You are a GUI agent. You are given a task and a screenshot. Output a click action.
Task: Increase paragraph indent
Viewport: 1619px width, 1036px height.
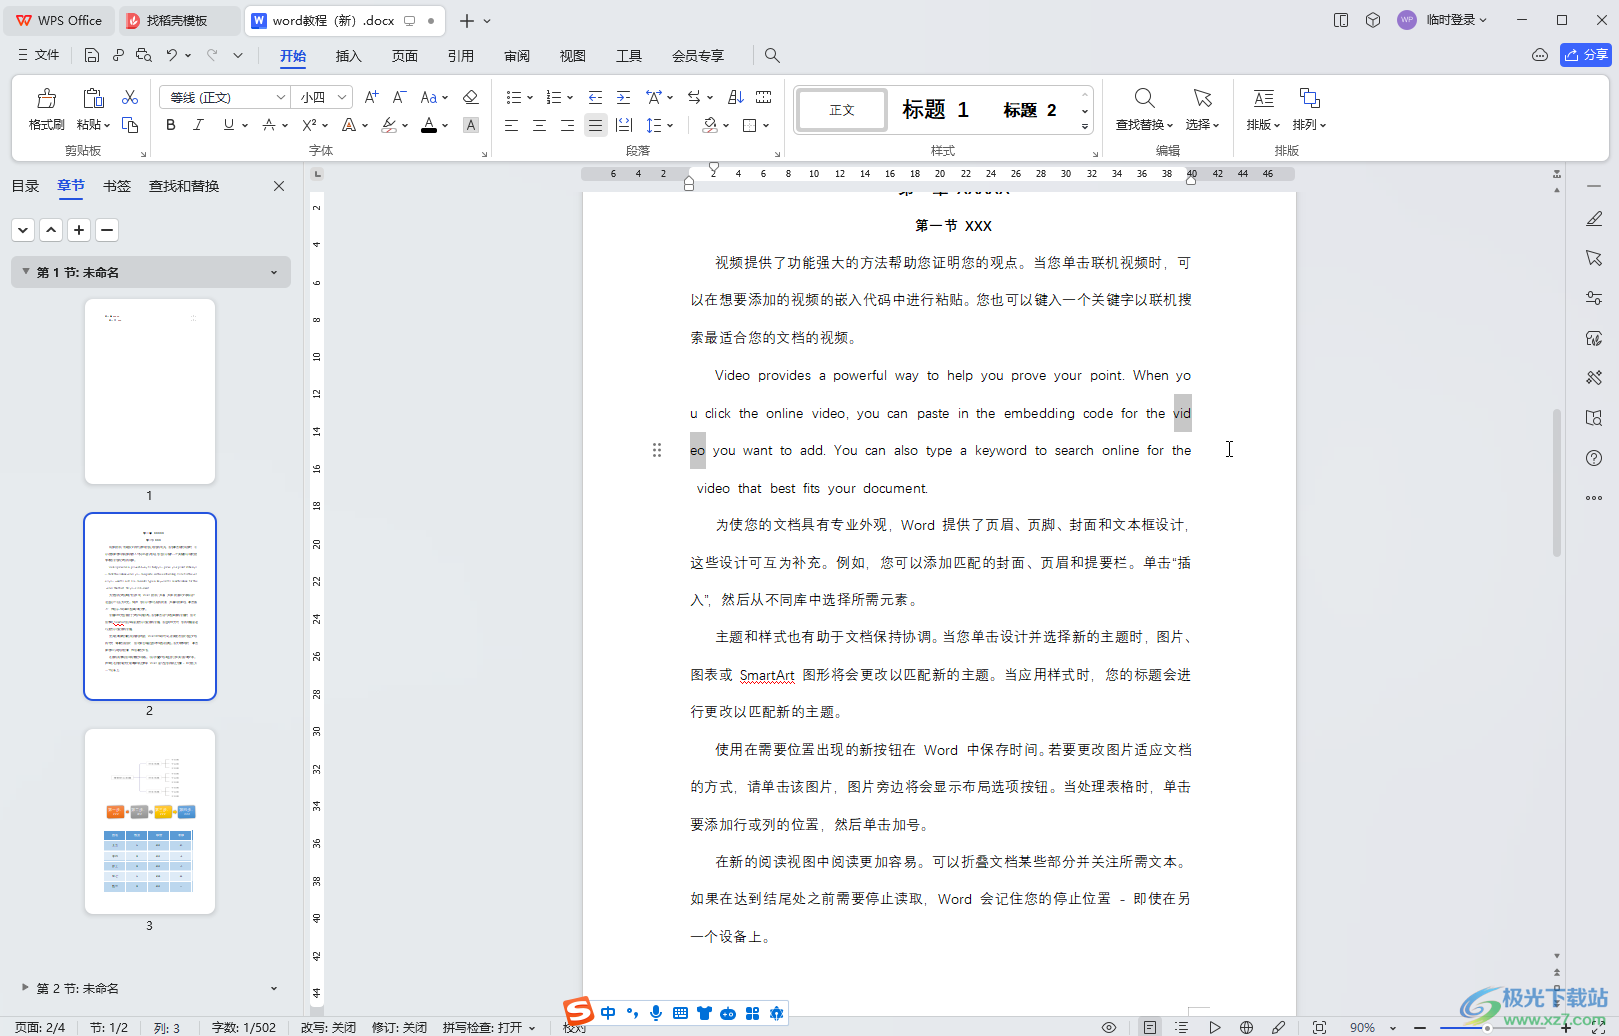[x=623, y=97]
